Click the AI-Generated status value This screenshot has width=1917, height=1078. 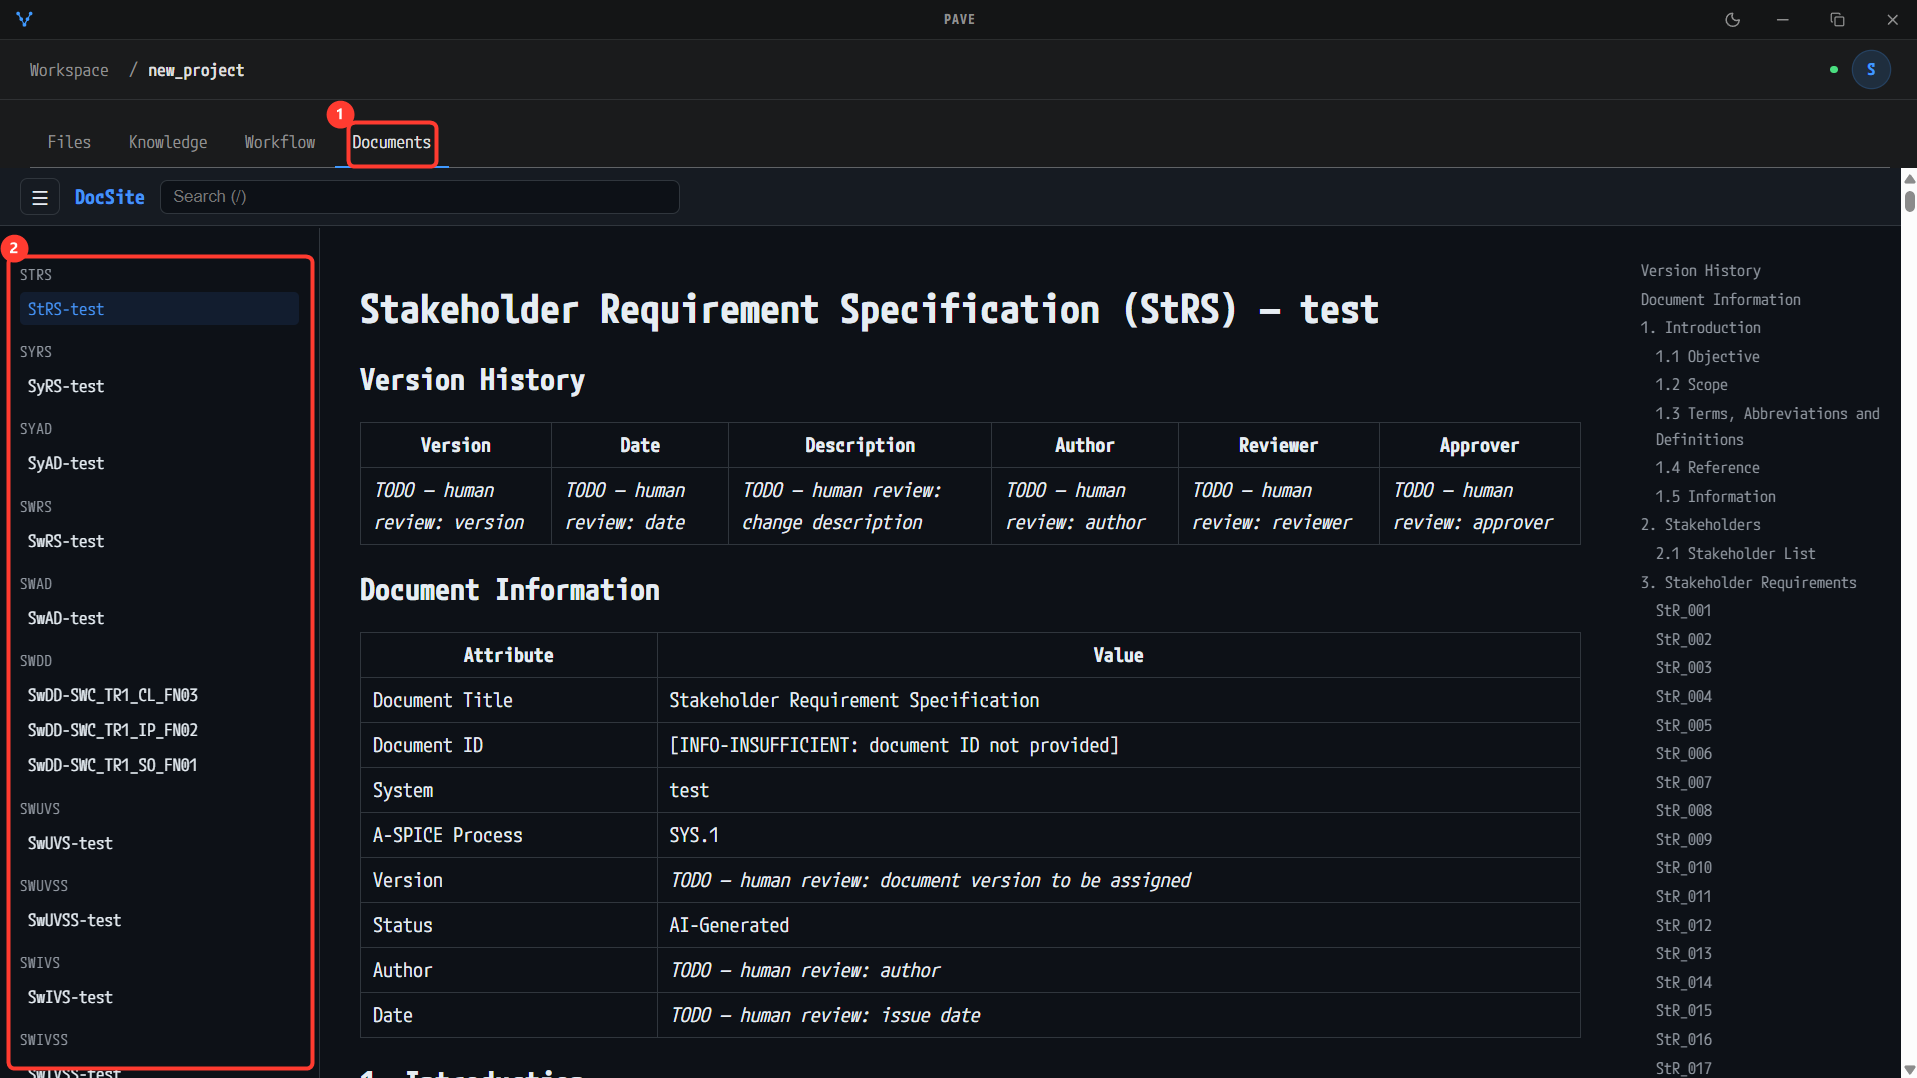(729, 926)
